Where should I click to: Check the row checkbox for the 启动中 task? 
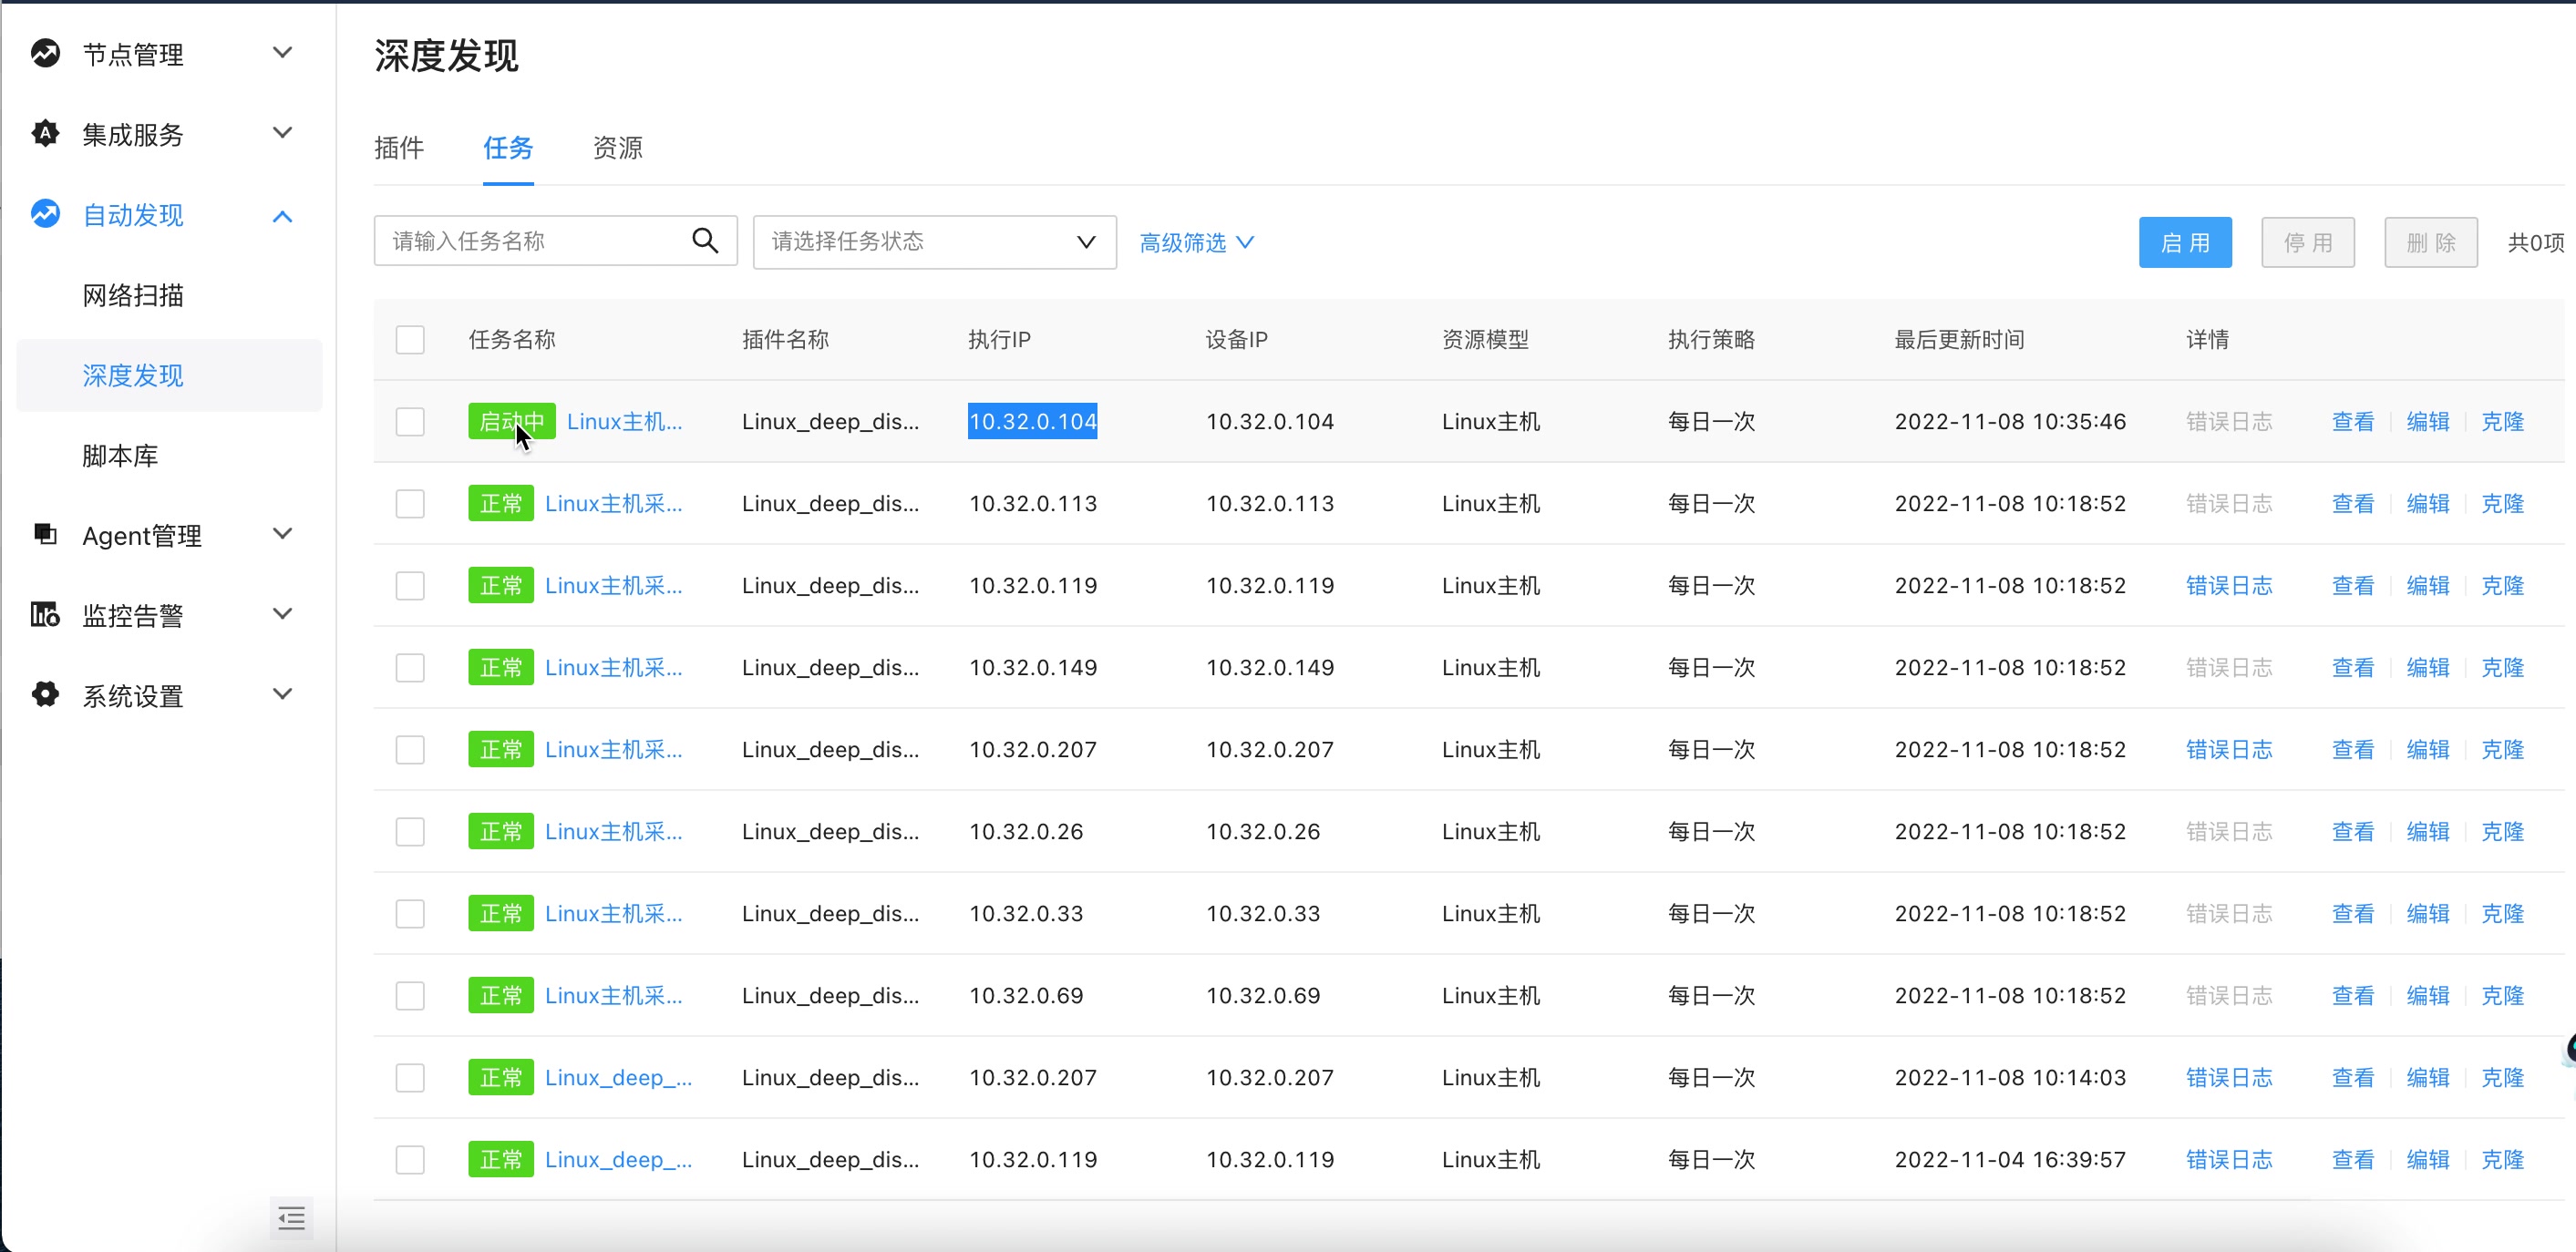tap(410, 421)
